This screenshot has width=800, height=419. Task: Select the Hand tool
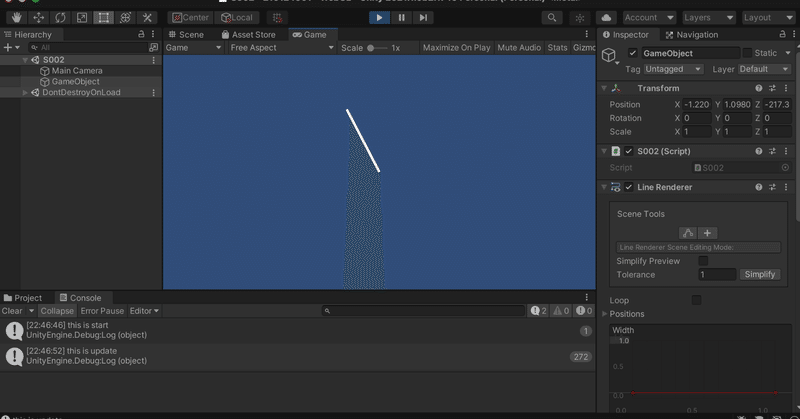(16, 18)
